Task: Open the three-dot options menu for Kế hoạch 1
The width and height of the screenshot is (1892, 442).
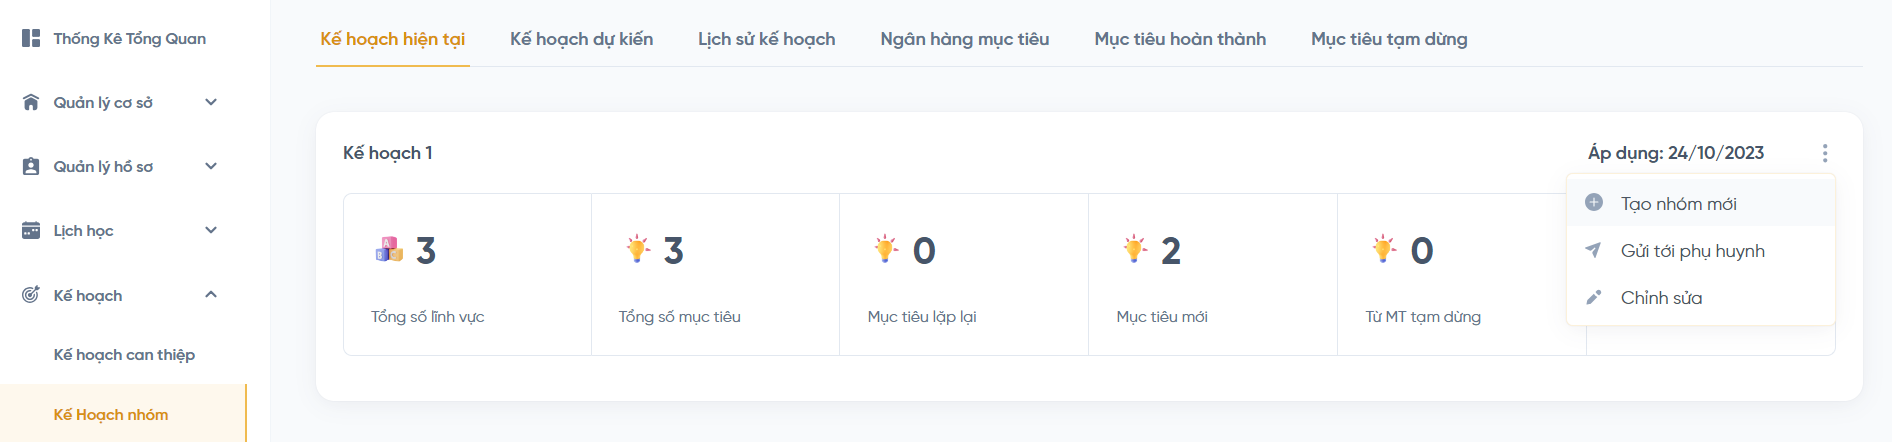Action: coord(1824,153)
